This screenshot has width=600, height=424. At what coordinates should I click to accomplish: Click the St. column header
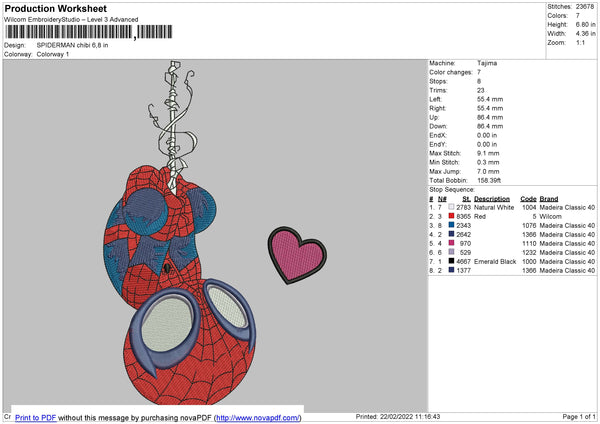point(466,199)
